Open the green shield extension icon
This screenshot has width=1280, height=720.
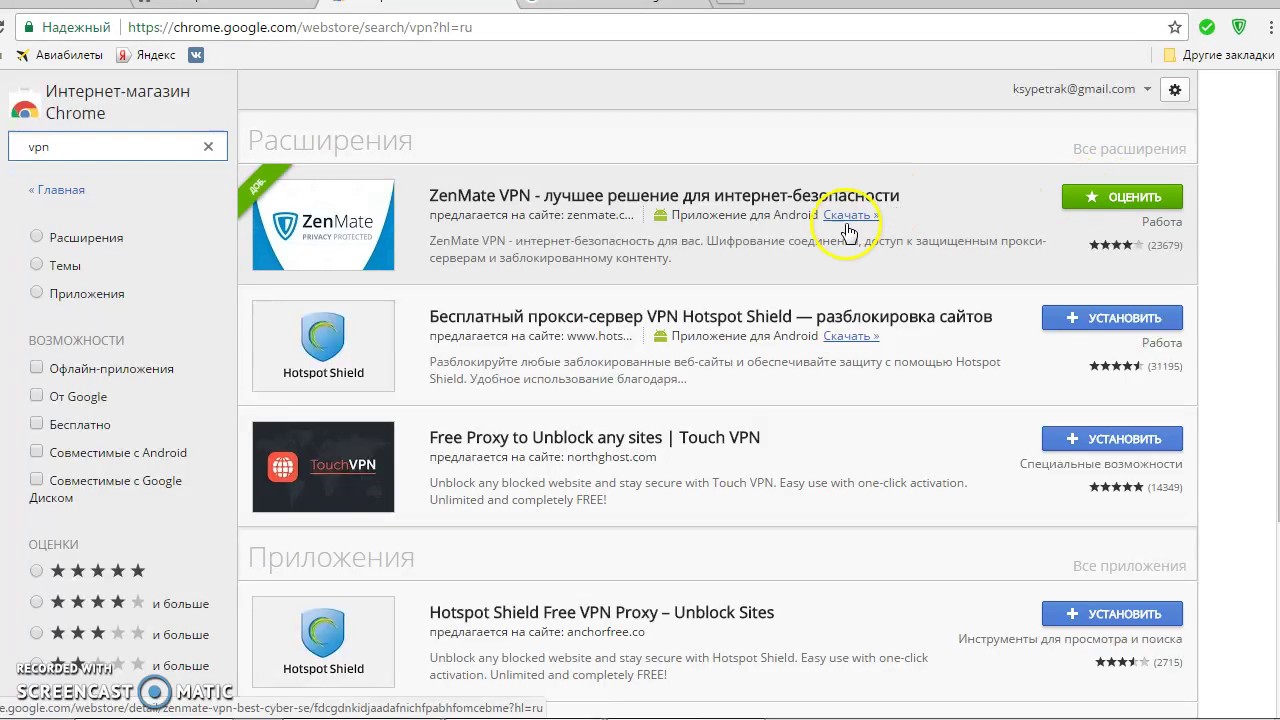[x=1239, y=27]
